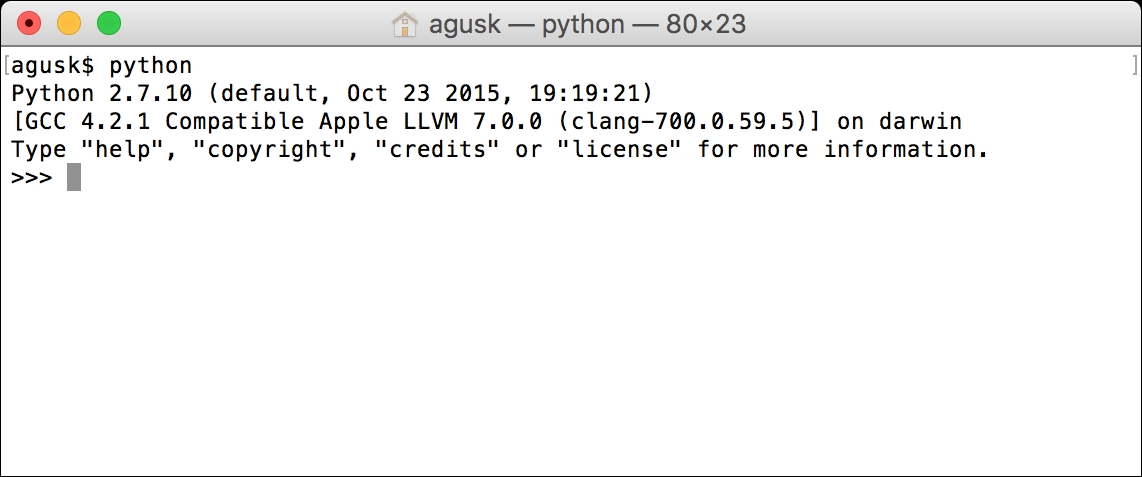1142x477 pixels.
Task: Click the left bracket mark before "agusk$"
Action: click(x=6, y=66)
